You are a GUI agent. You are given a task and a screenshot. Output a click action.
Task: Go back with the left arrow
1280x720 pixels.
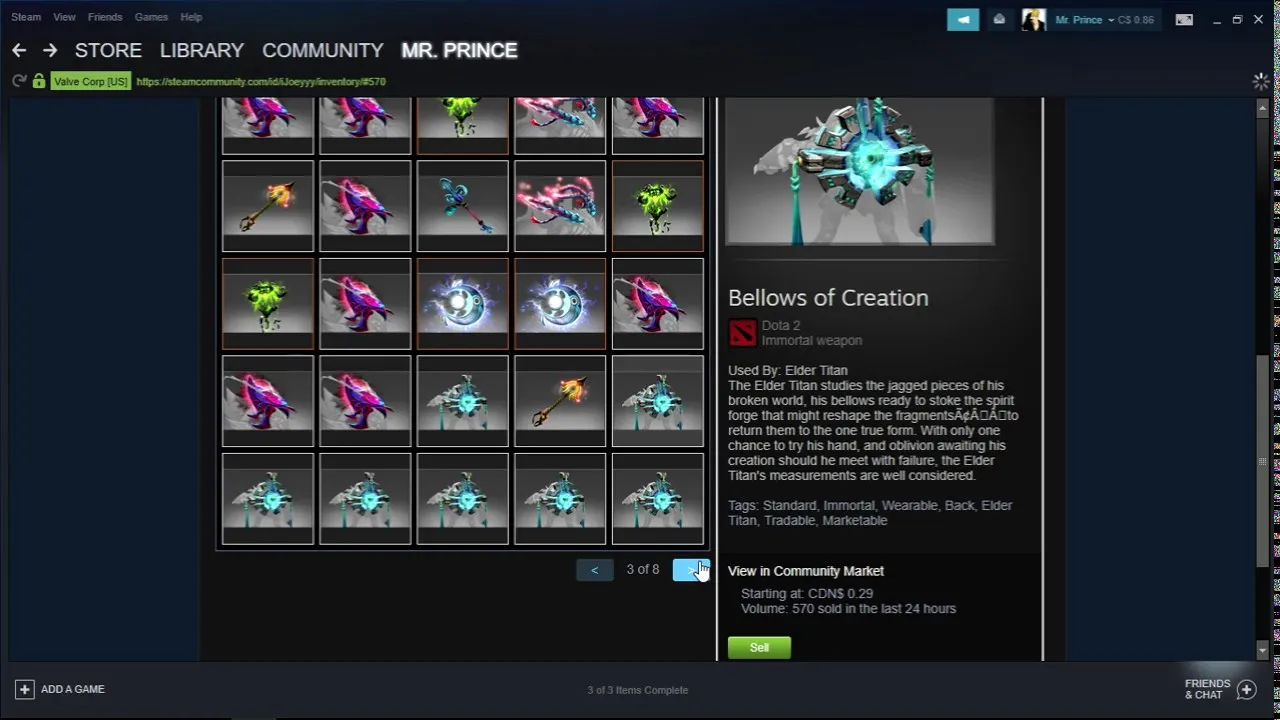[x=19, y=50]
